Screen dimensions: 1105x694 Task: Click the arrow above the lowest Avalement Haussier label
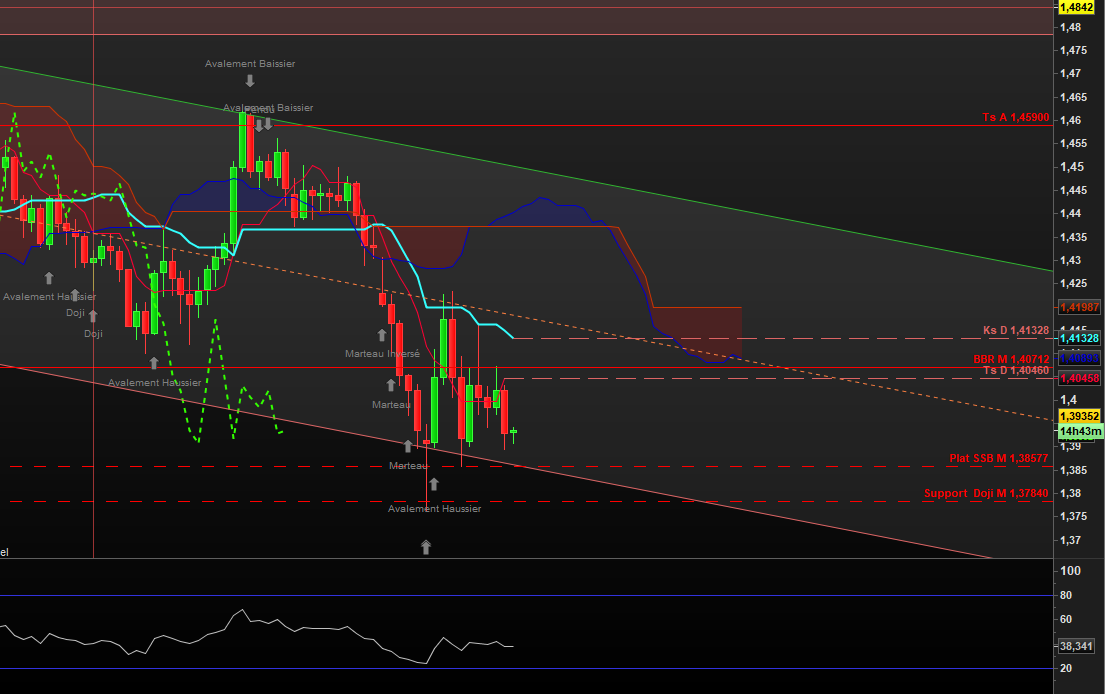pos(434,485)
